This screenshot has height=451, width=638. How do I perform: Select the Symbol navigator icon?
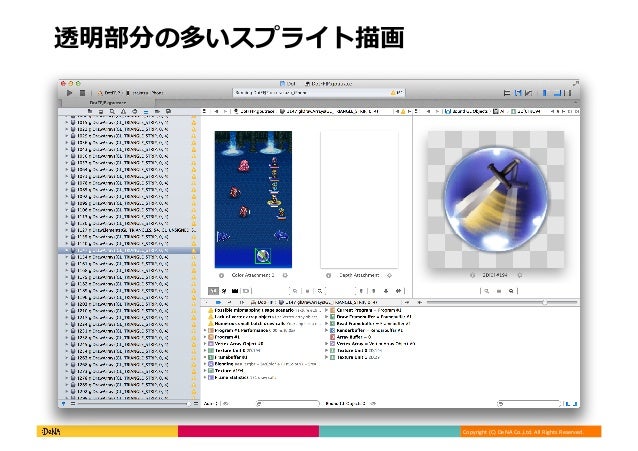(101, 111)
